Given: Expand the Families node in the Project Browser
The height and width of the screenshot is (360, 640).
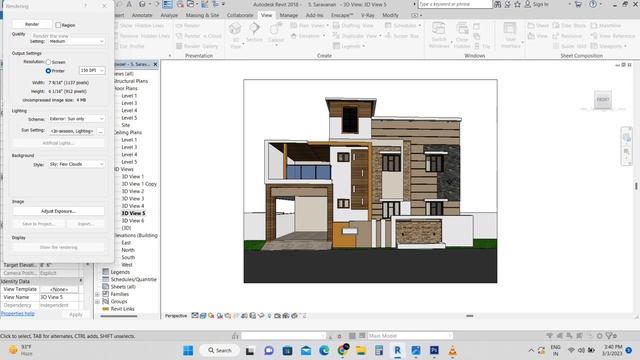Looking at the screenshot, I should coord(98,294).
